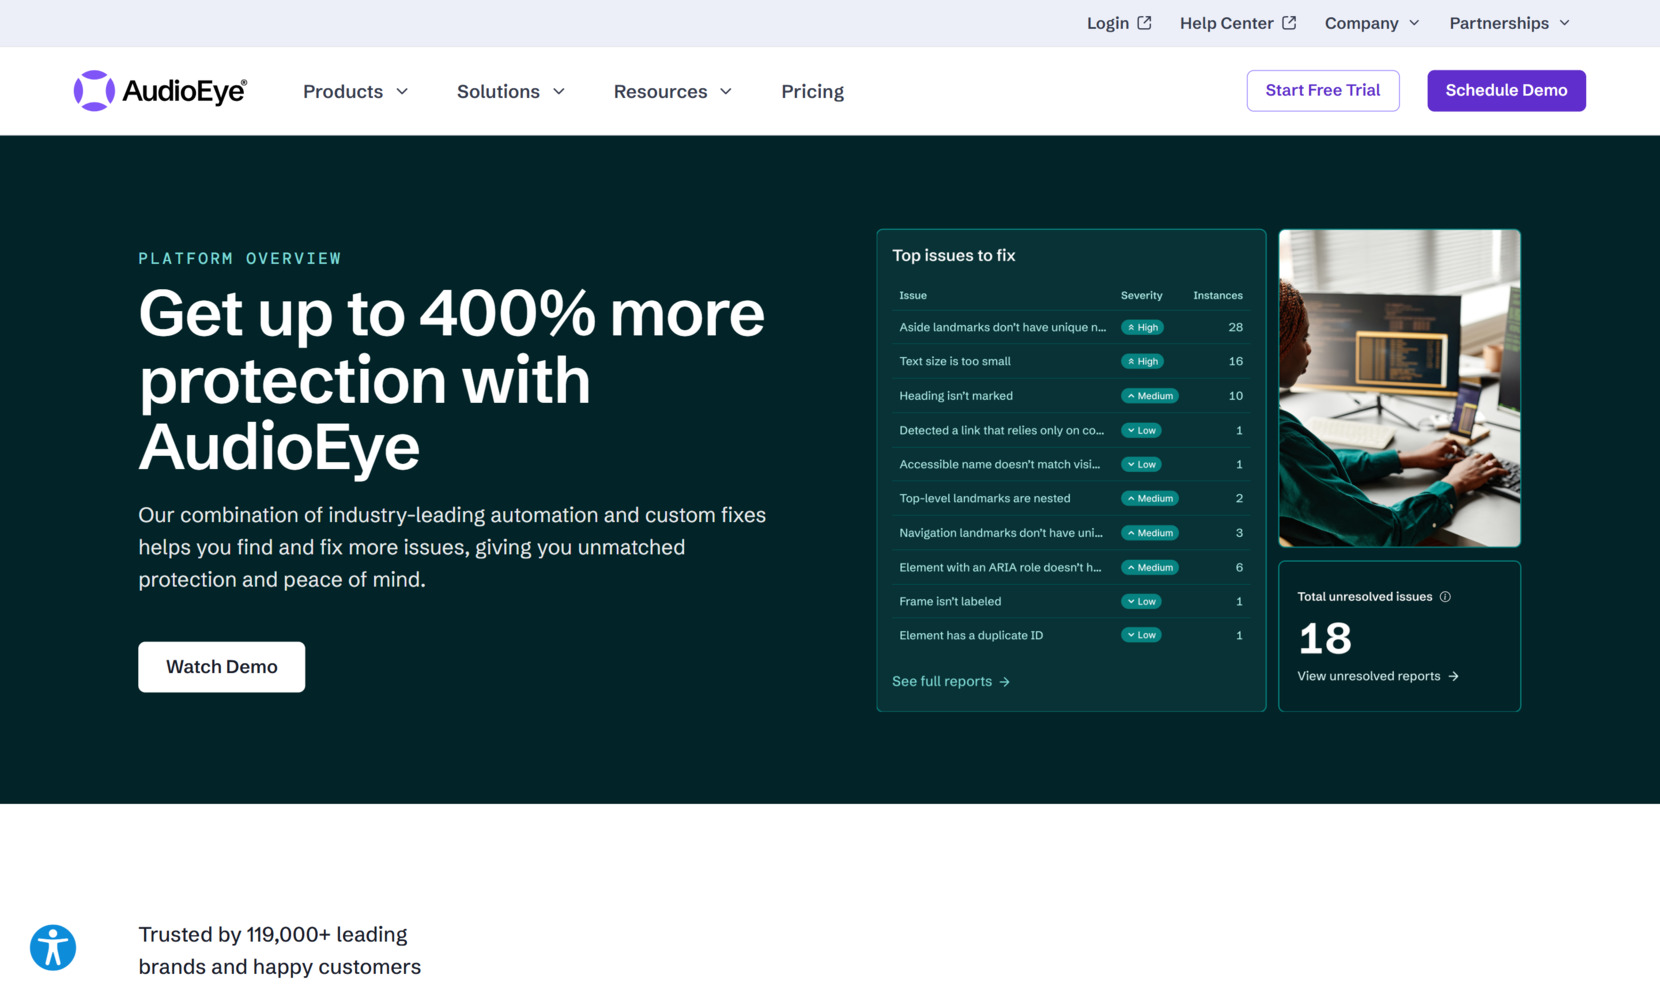Viewport: 1660px width, 1005px height.
Task: Toggle the High badge on Aside landmarks row
Action: pos(1141,327)
